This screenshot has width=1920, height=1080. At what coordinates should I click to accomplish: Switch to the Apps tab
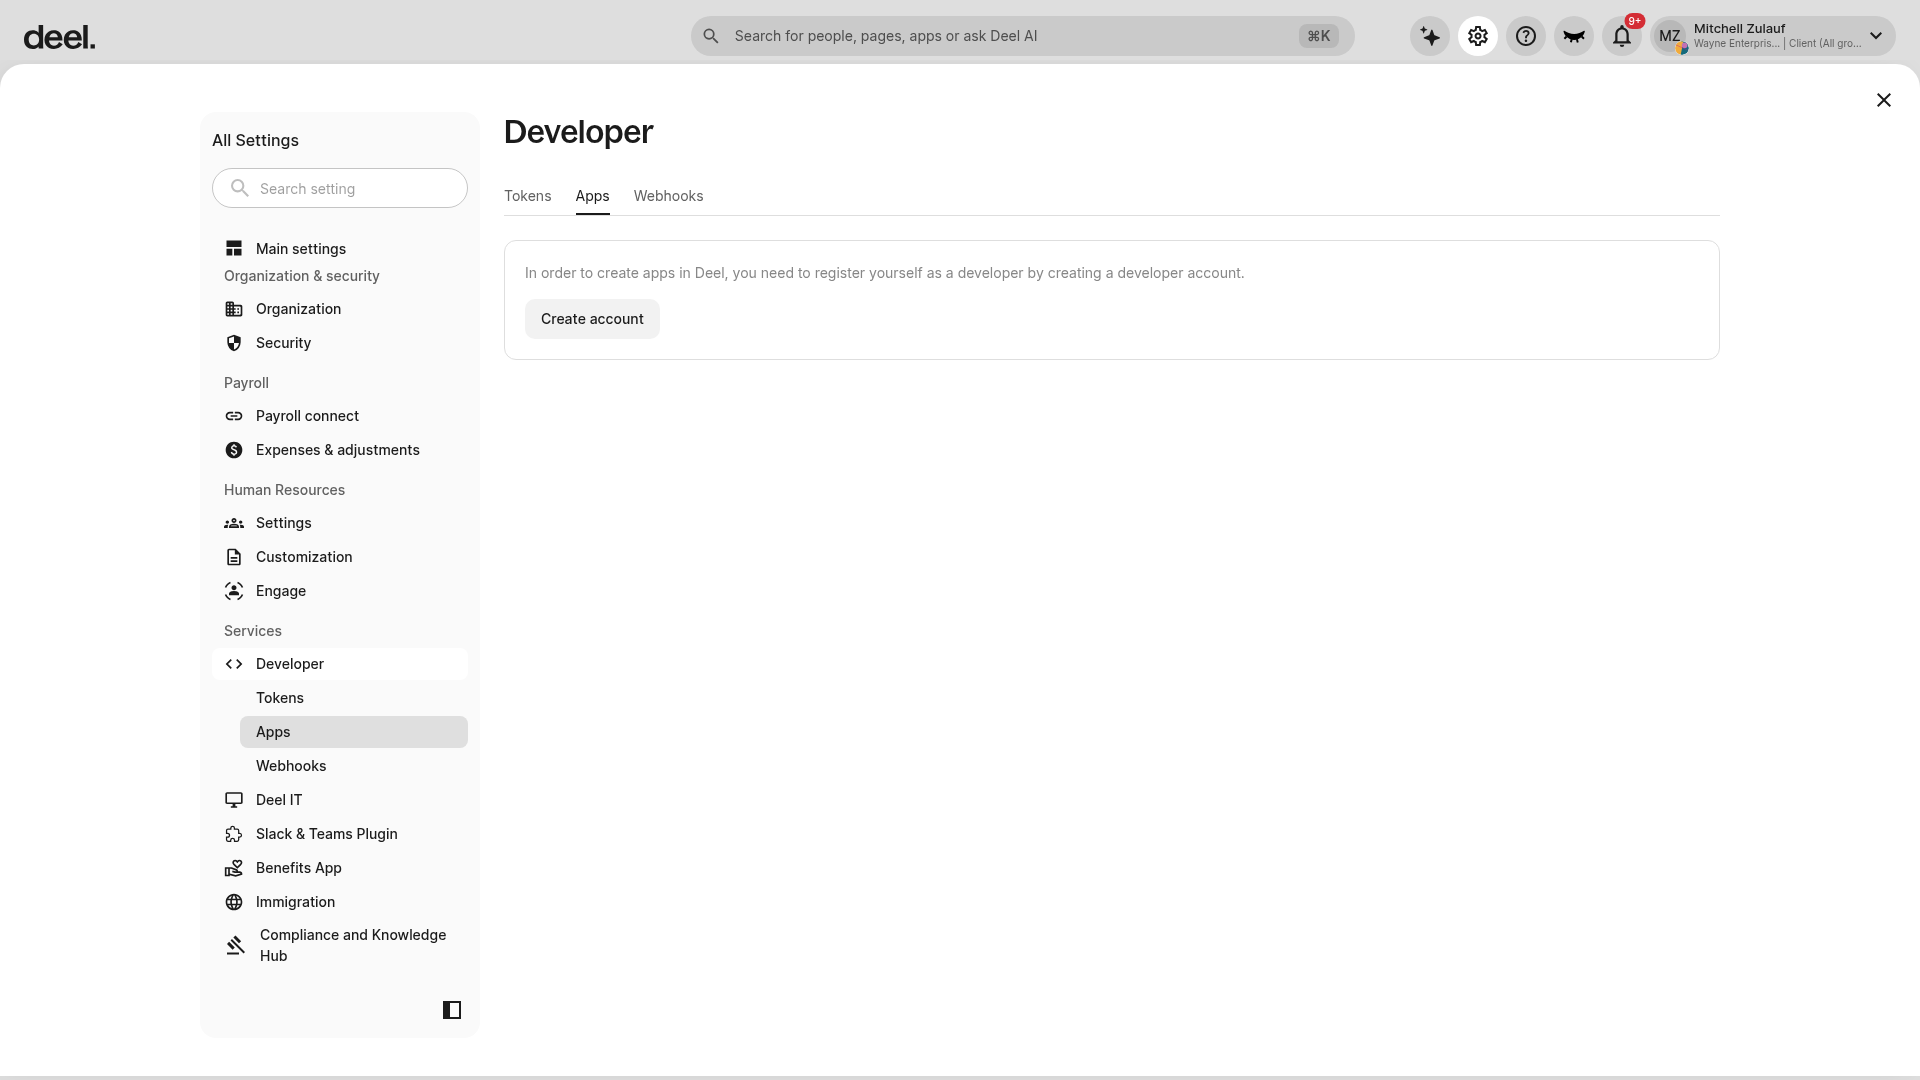(x=593, y=196)
